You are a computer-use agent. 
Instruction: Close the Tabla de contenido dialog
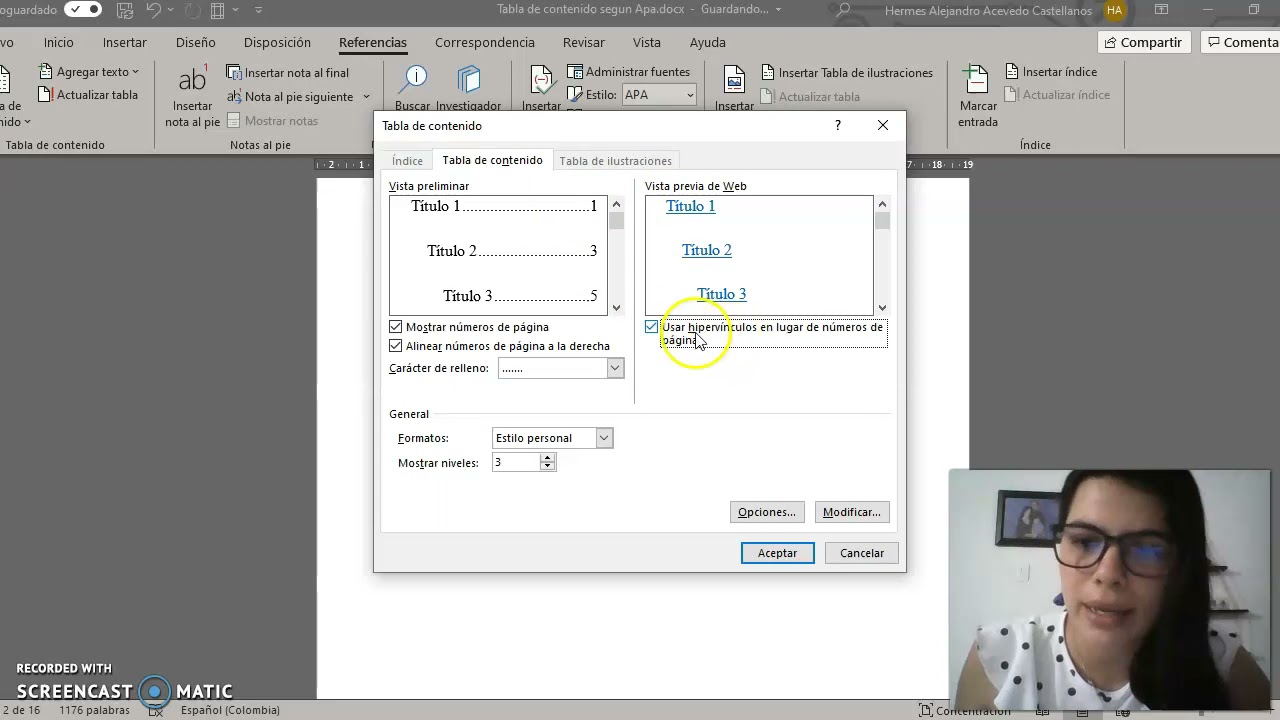883,125
